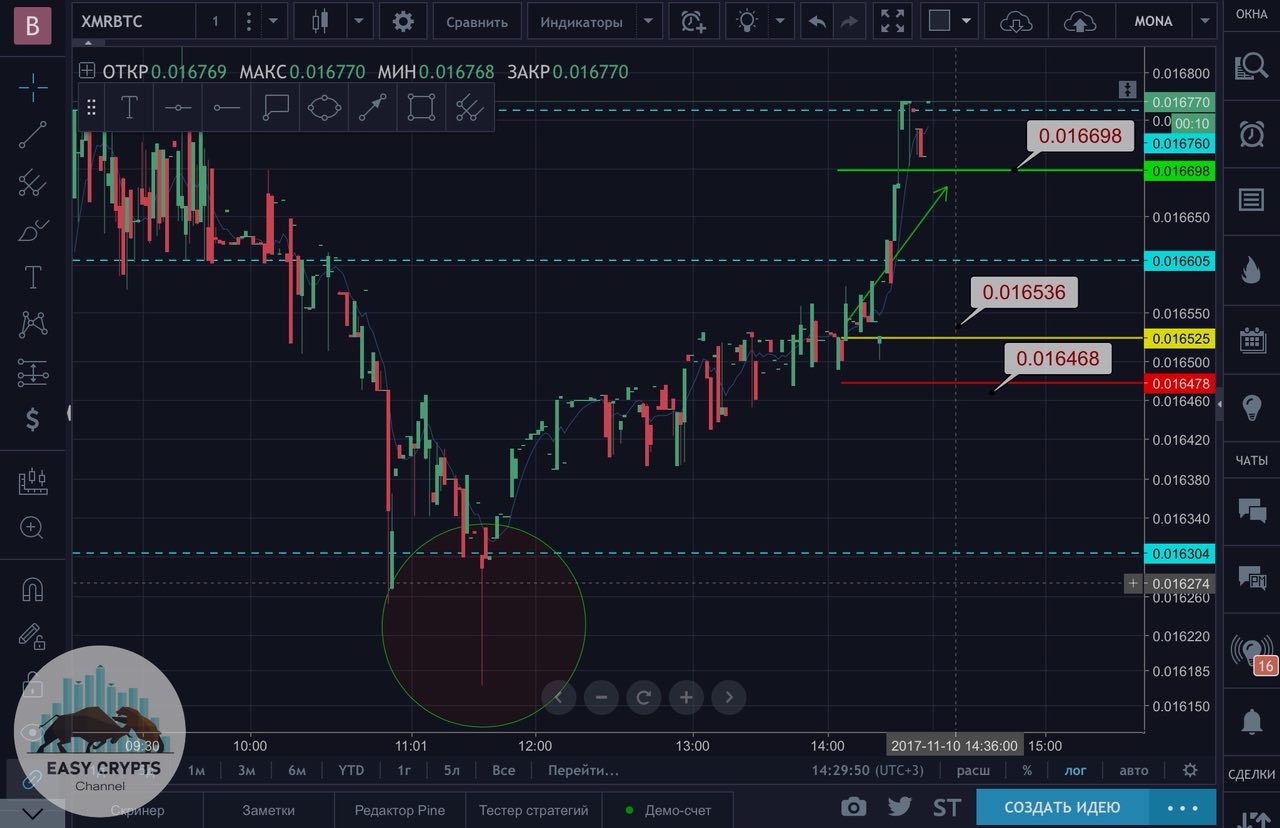This screenshot has width=1280, height=828.
Task: Take a chart snapshot with camera icon
Action: (853, 807)
